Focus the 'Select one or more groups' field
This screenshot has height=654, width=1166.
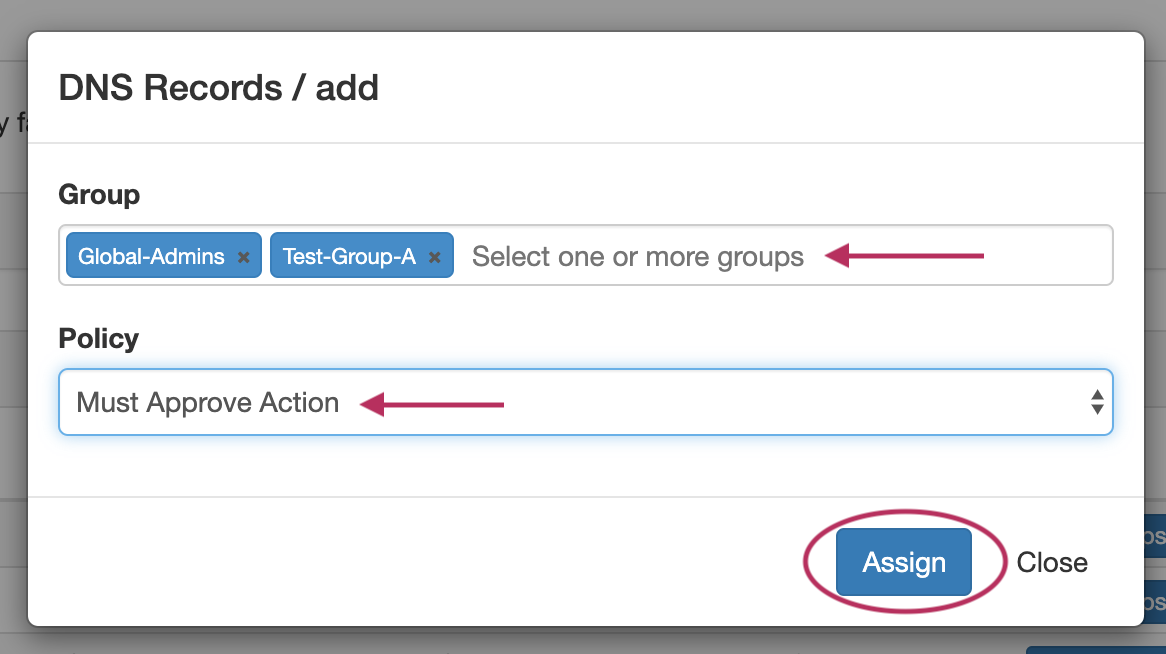click(x=637, y=257)
